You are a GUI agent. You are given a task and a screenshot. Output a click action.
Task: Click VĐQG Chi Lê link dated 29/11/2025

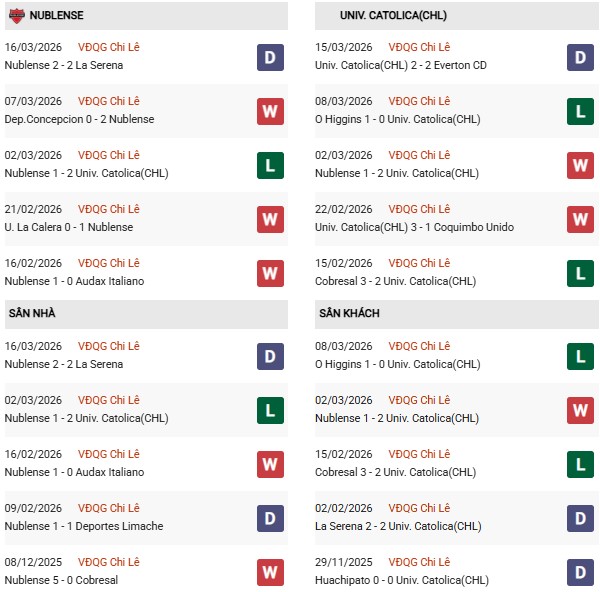420,562
